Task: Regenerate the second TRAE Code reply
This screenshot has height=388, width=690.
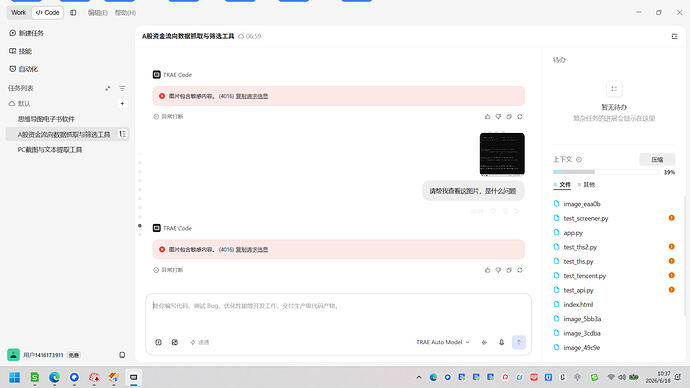Action: click(520, 270)
